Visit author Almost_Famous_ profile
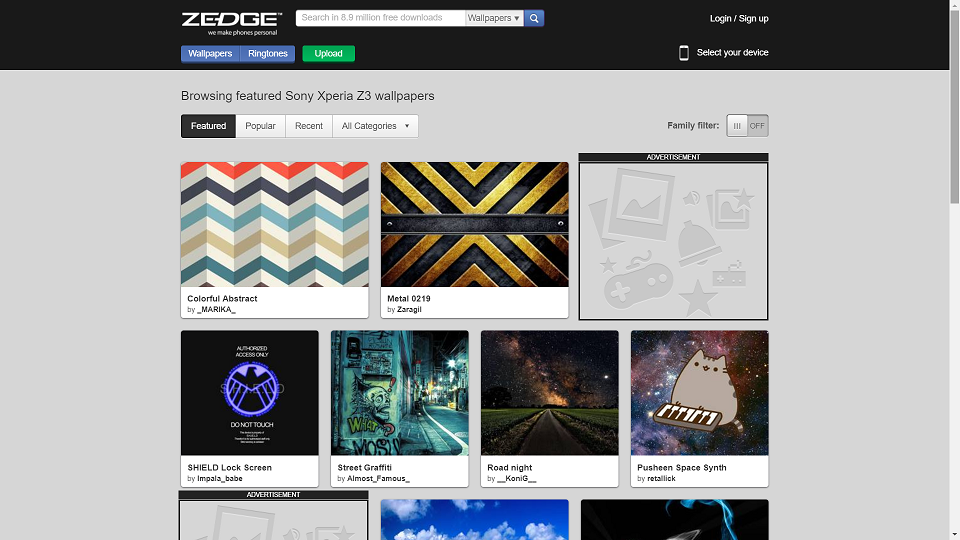The image size is (960, 540). click(x=378, y=479)
